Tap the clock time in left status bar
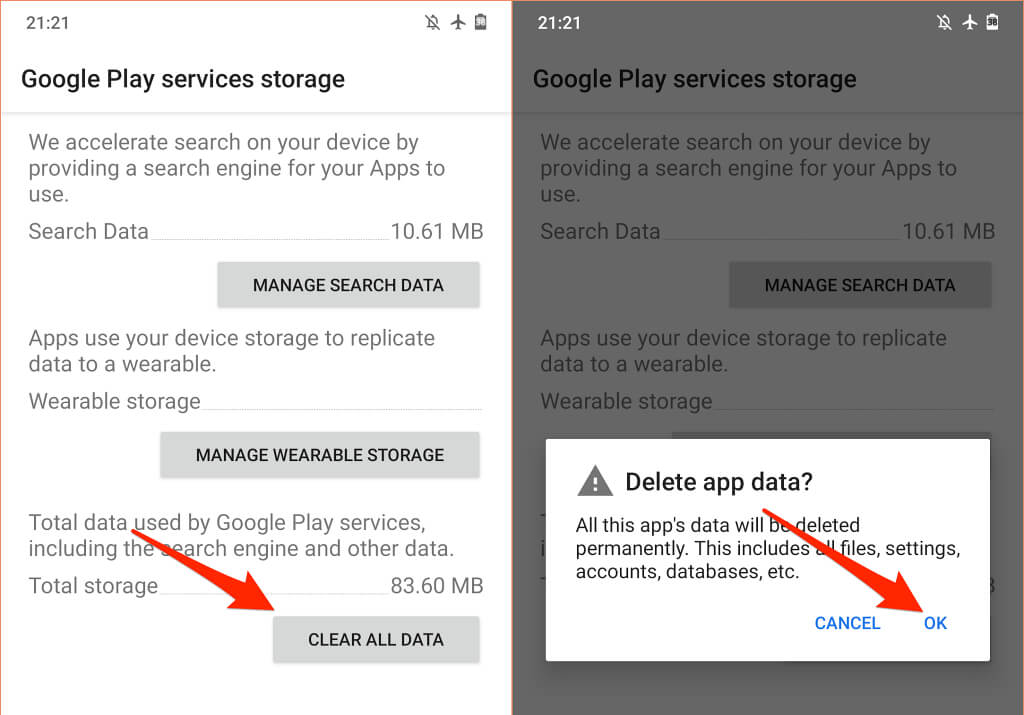The height and width of the screenshot is (715, 1024). [48, 23]
